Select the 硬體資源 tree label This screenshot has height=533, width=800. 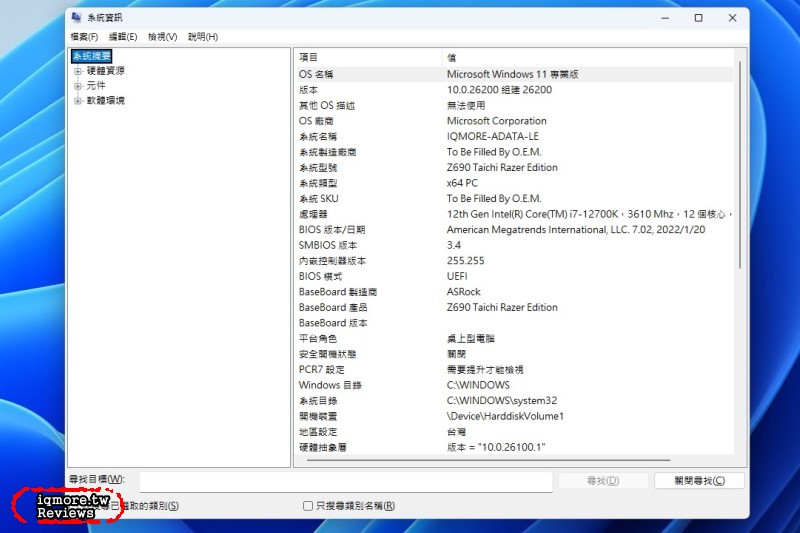106,71
